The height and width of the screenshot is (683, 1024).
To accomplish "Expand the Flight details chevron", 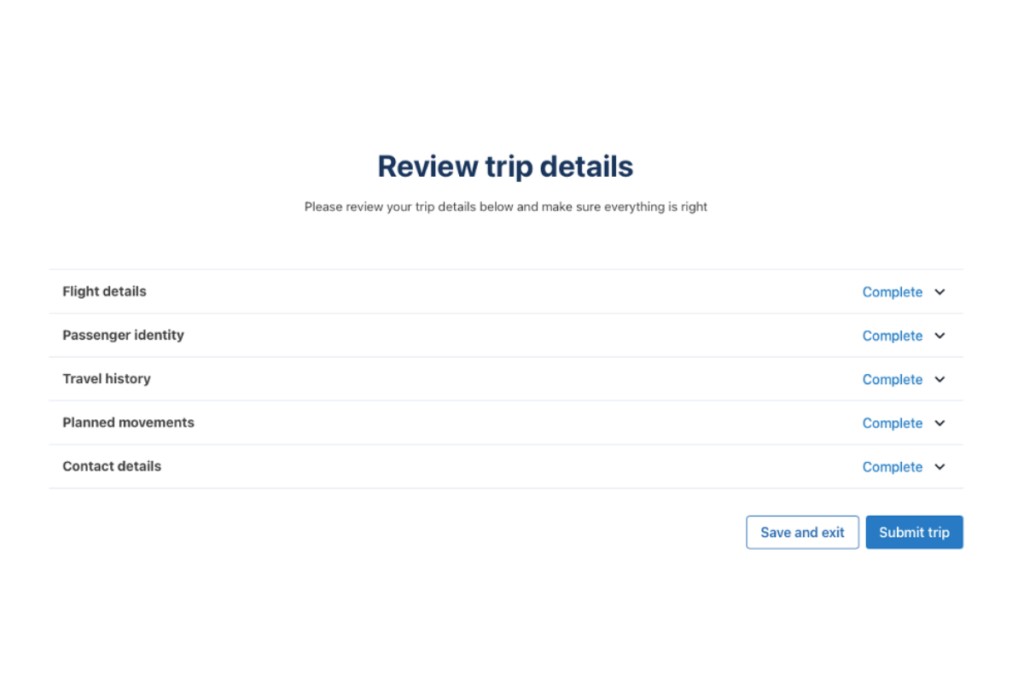I will point(939,292).
